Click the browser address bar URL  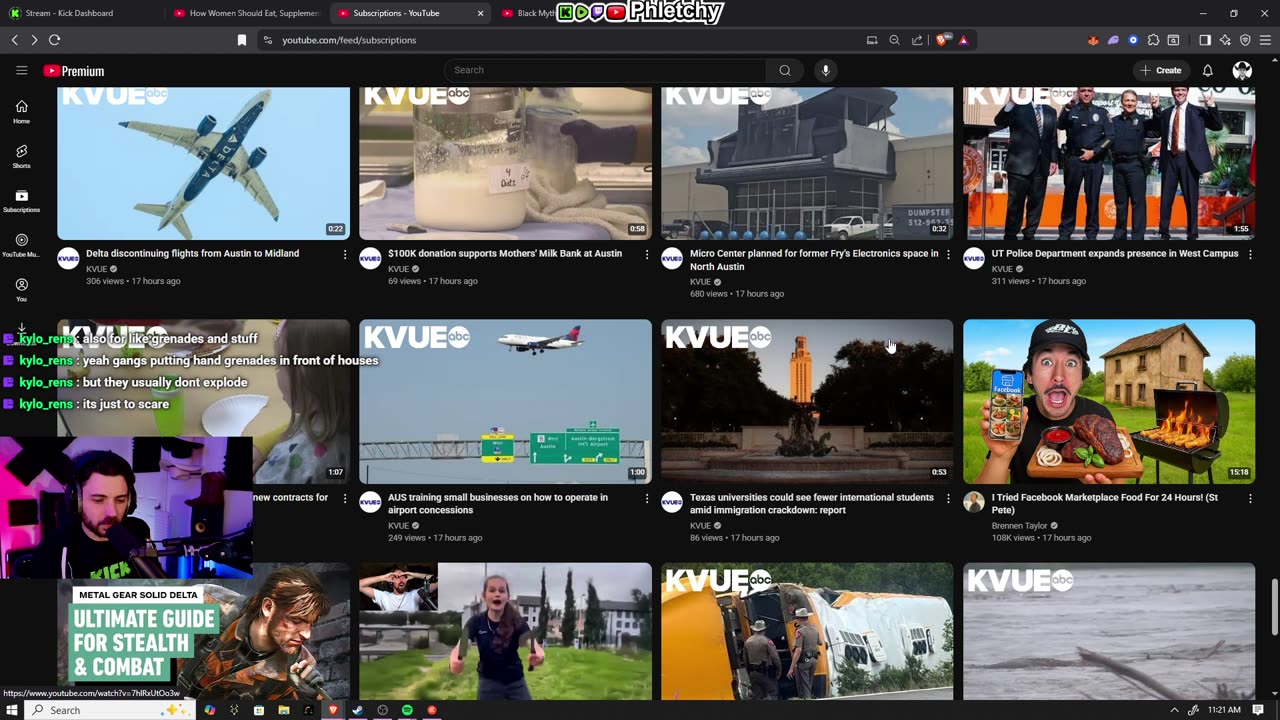349,40
